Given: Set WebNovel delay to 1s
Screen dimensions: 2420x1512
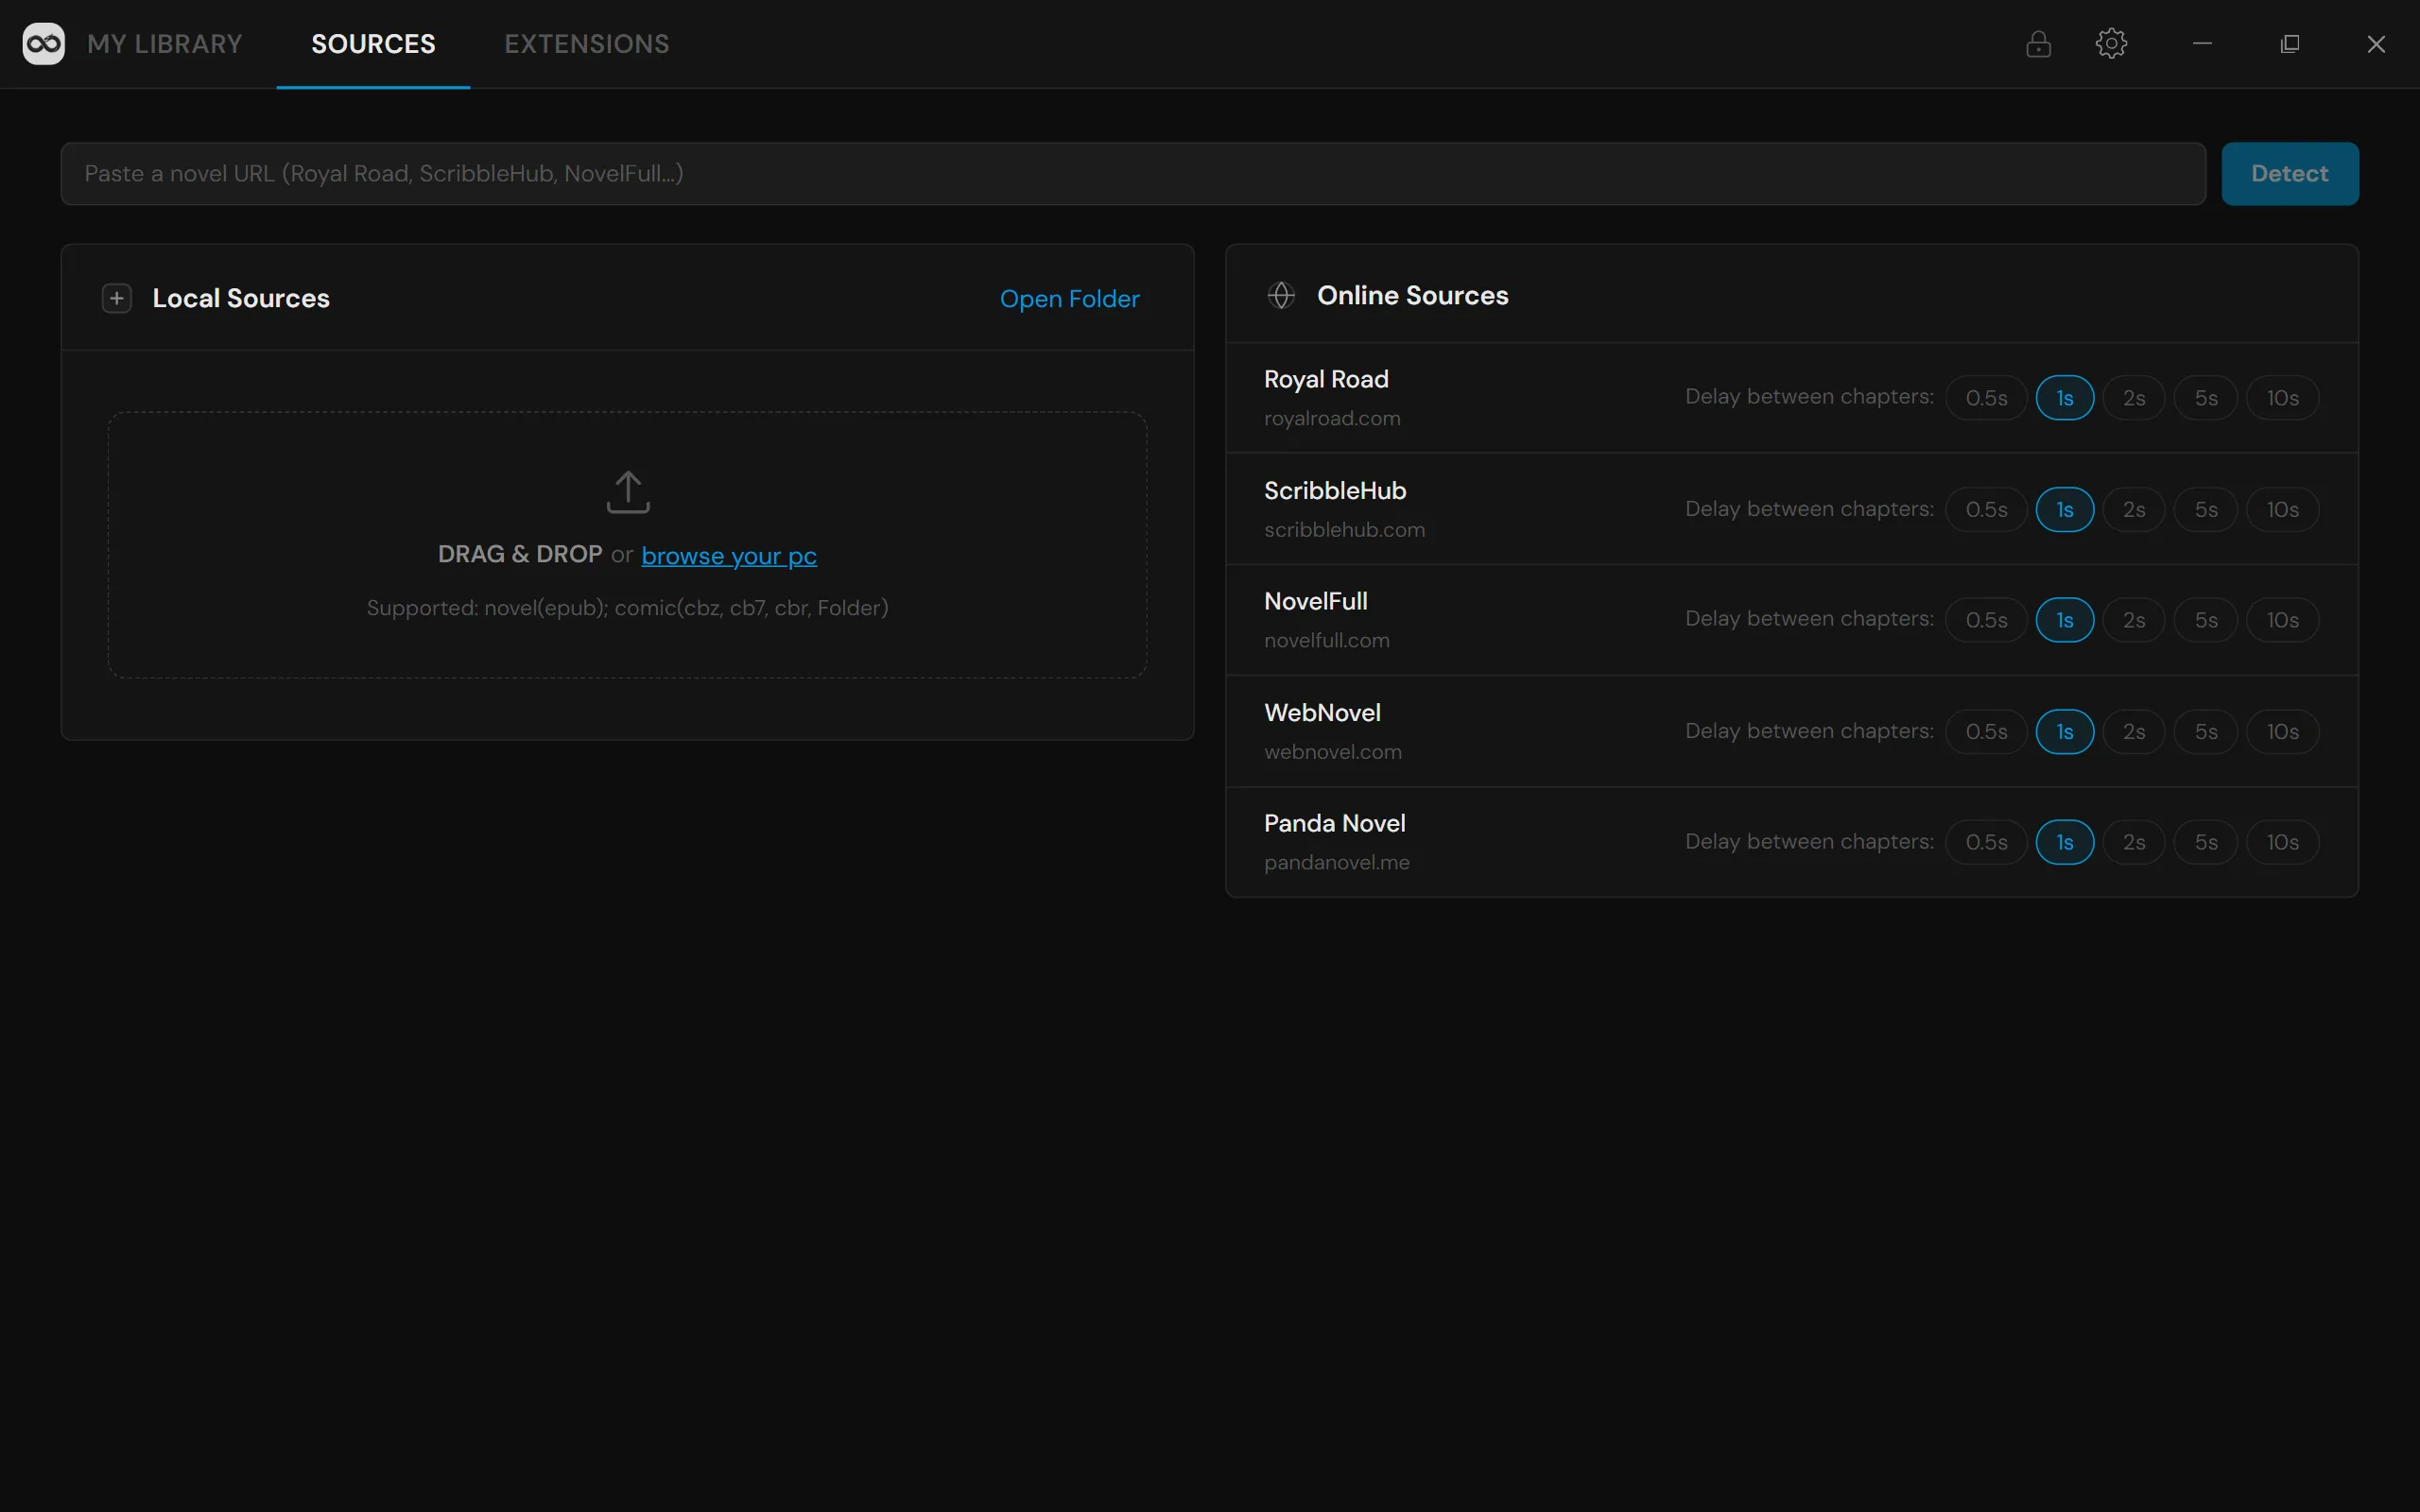Looking at the screenshot, I should point(2064,732).
